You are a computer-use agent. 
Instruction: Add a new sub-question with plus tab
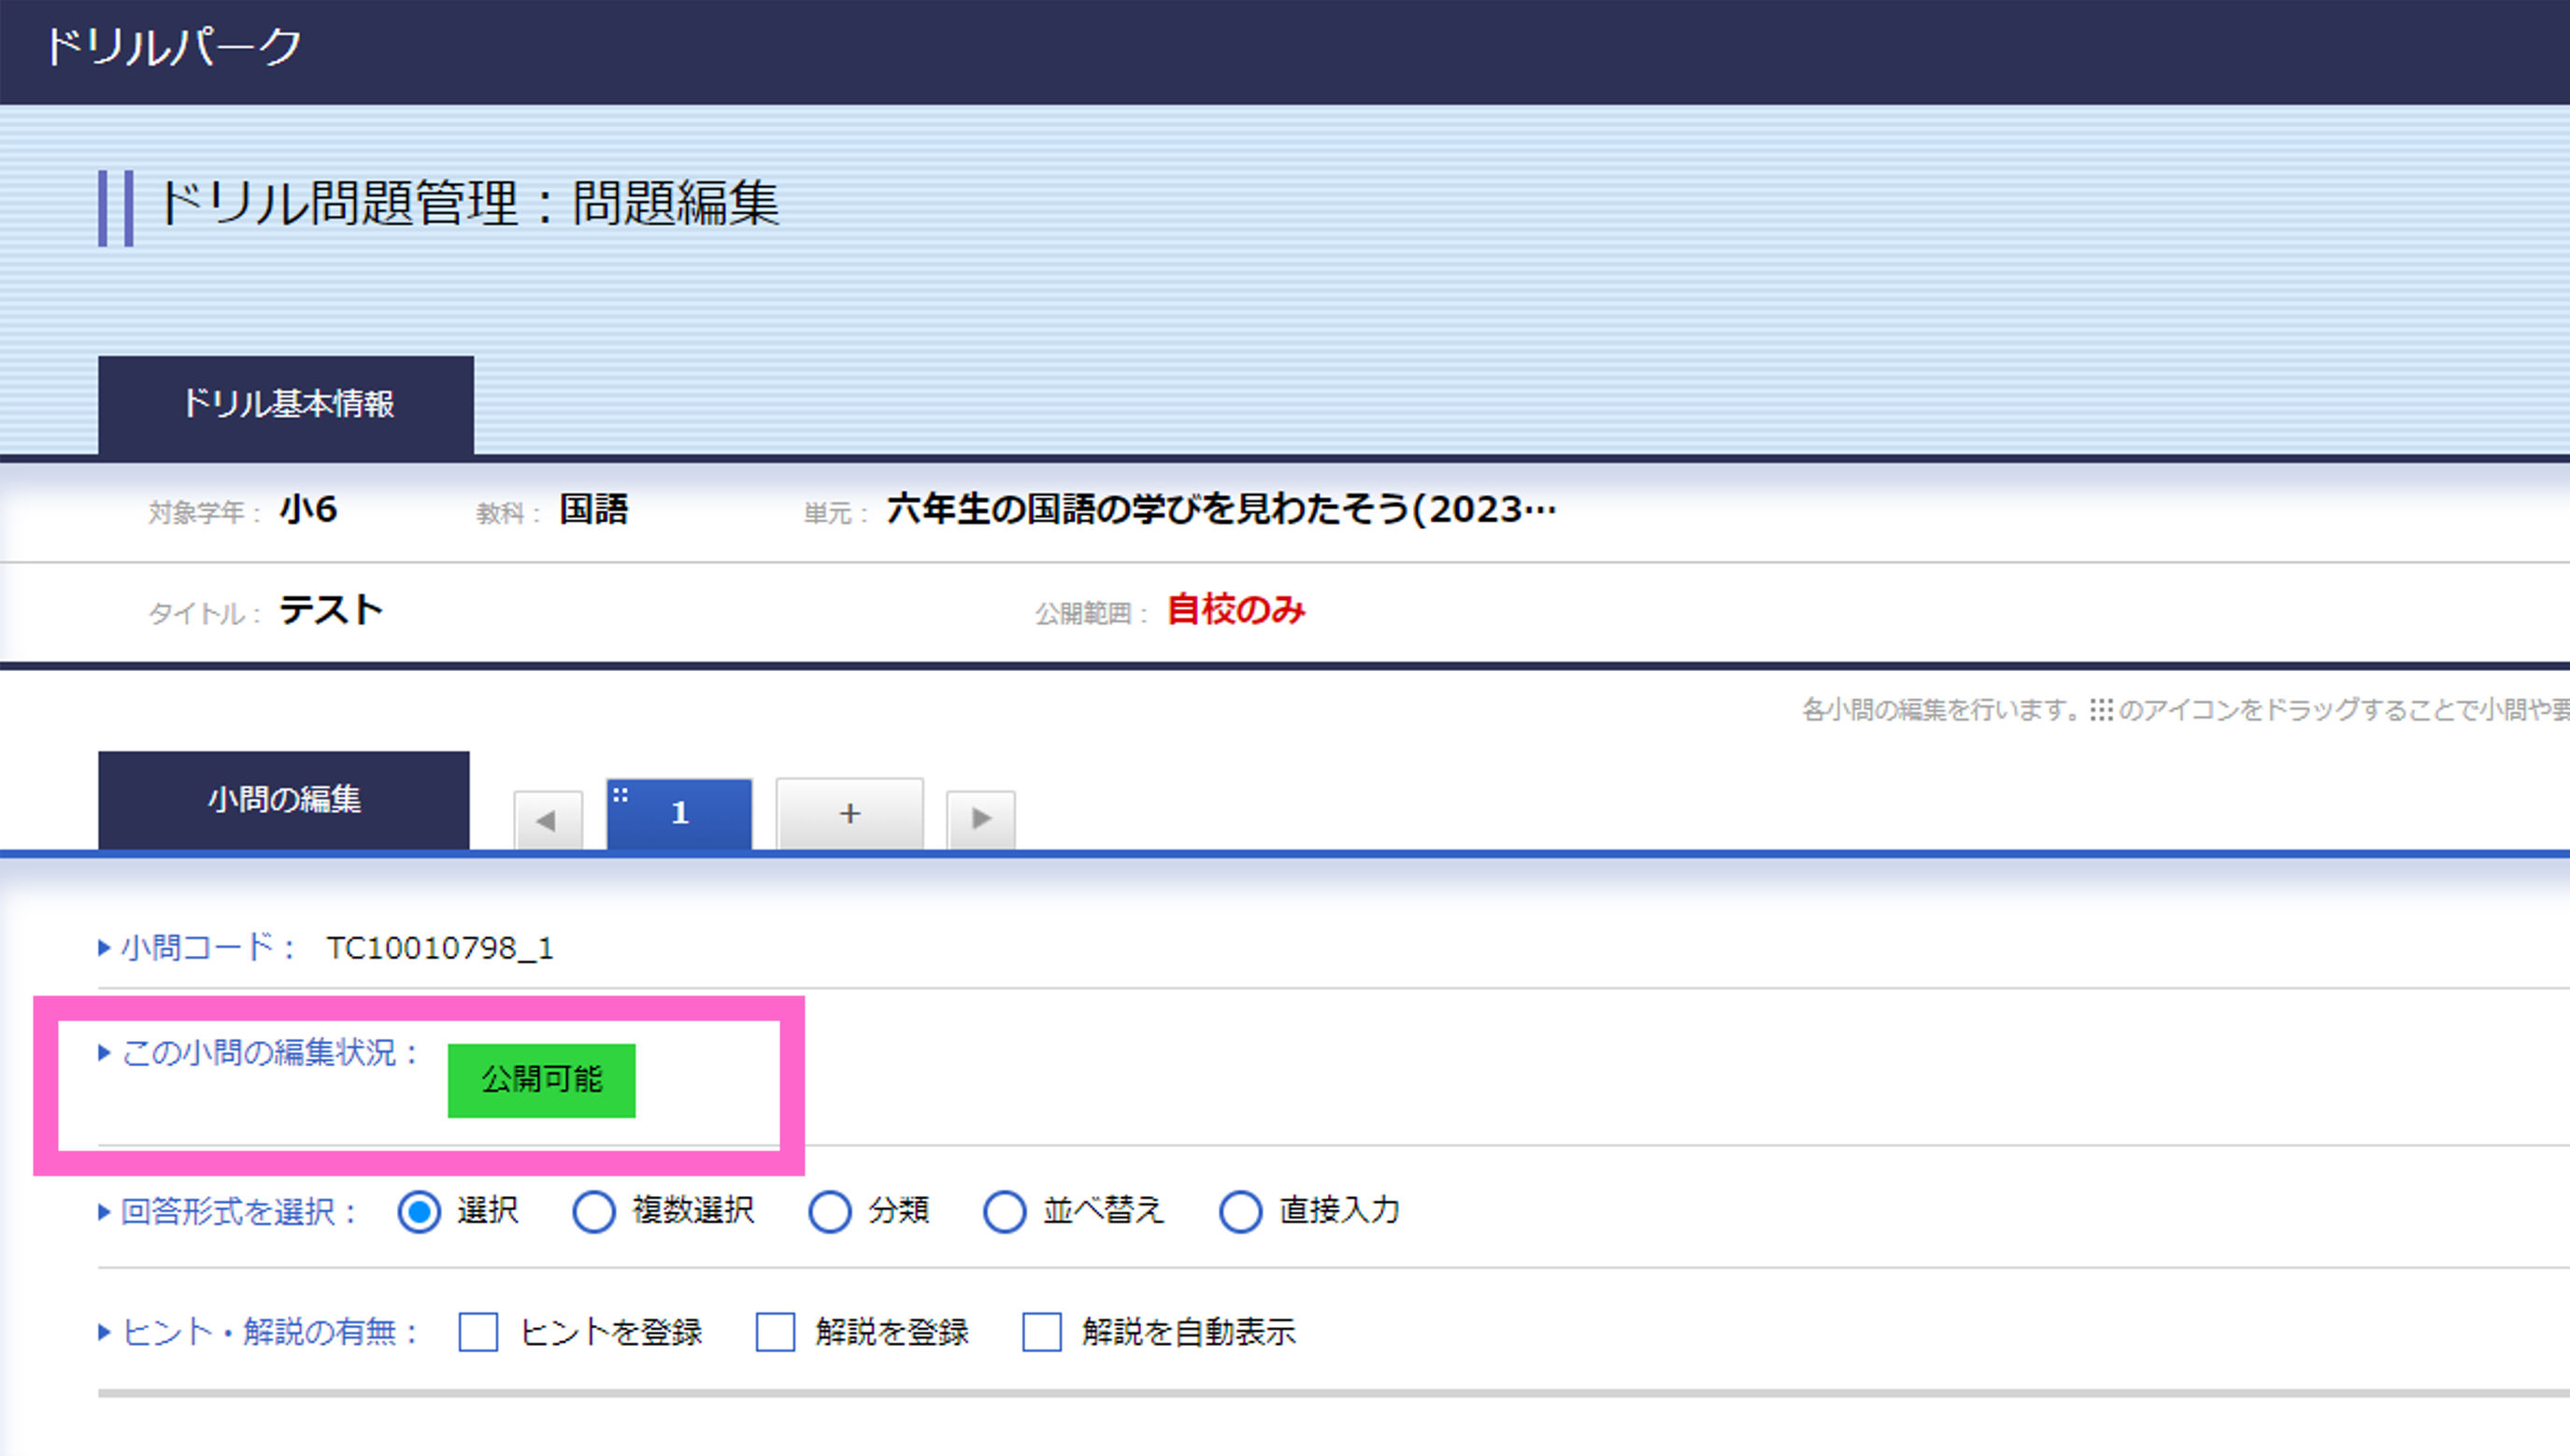point(849,814)
